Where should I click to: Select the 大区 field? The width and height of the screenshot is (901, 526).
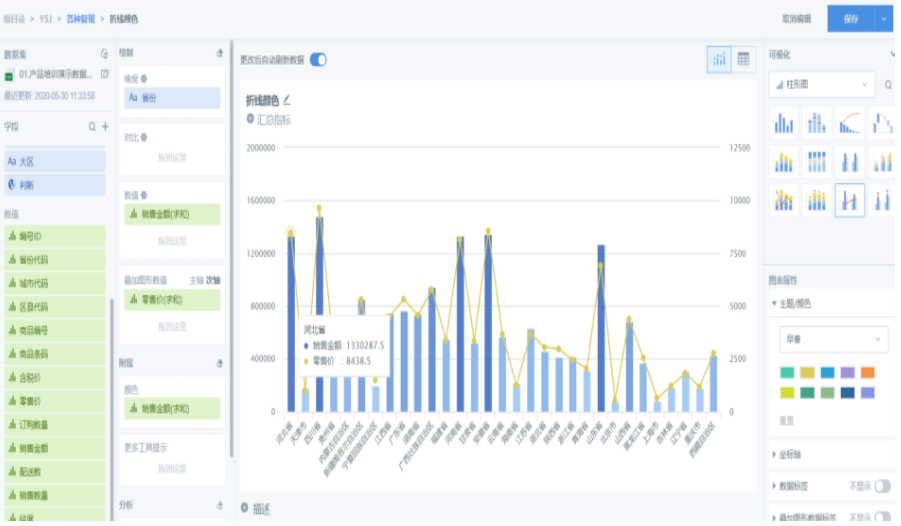(x=55, y=162)
